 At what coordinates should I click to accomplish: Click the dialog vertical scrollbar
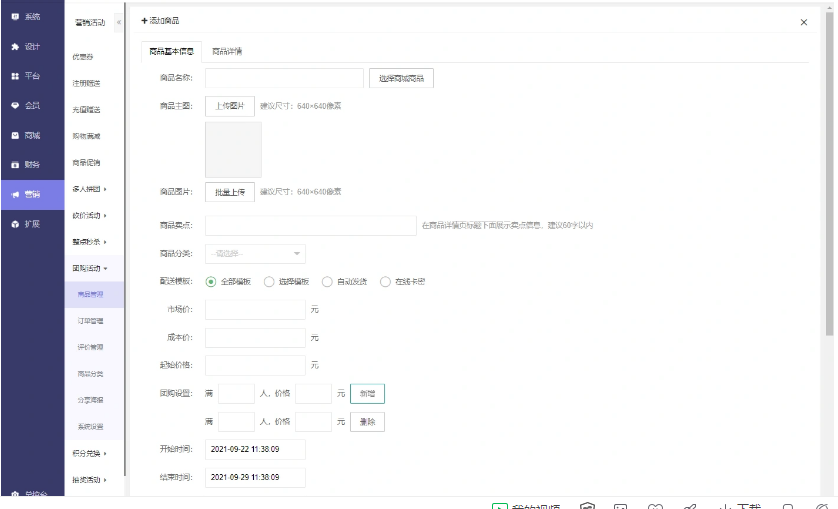tap(829, 174)
